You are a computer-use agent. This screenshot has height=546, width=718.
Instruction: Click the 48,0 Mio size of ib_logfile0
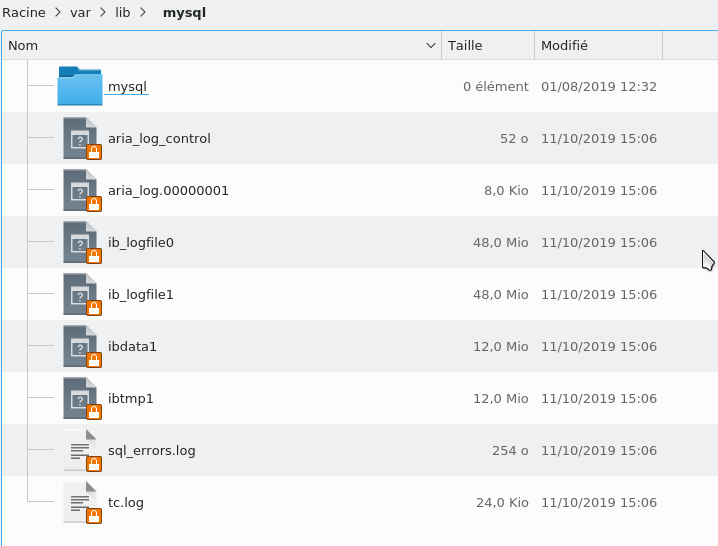(x=500, y=242)
